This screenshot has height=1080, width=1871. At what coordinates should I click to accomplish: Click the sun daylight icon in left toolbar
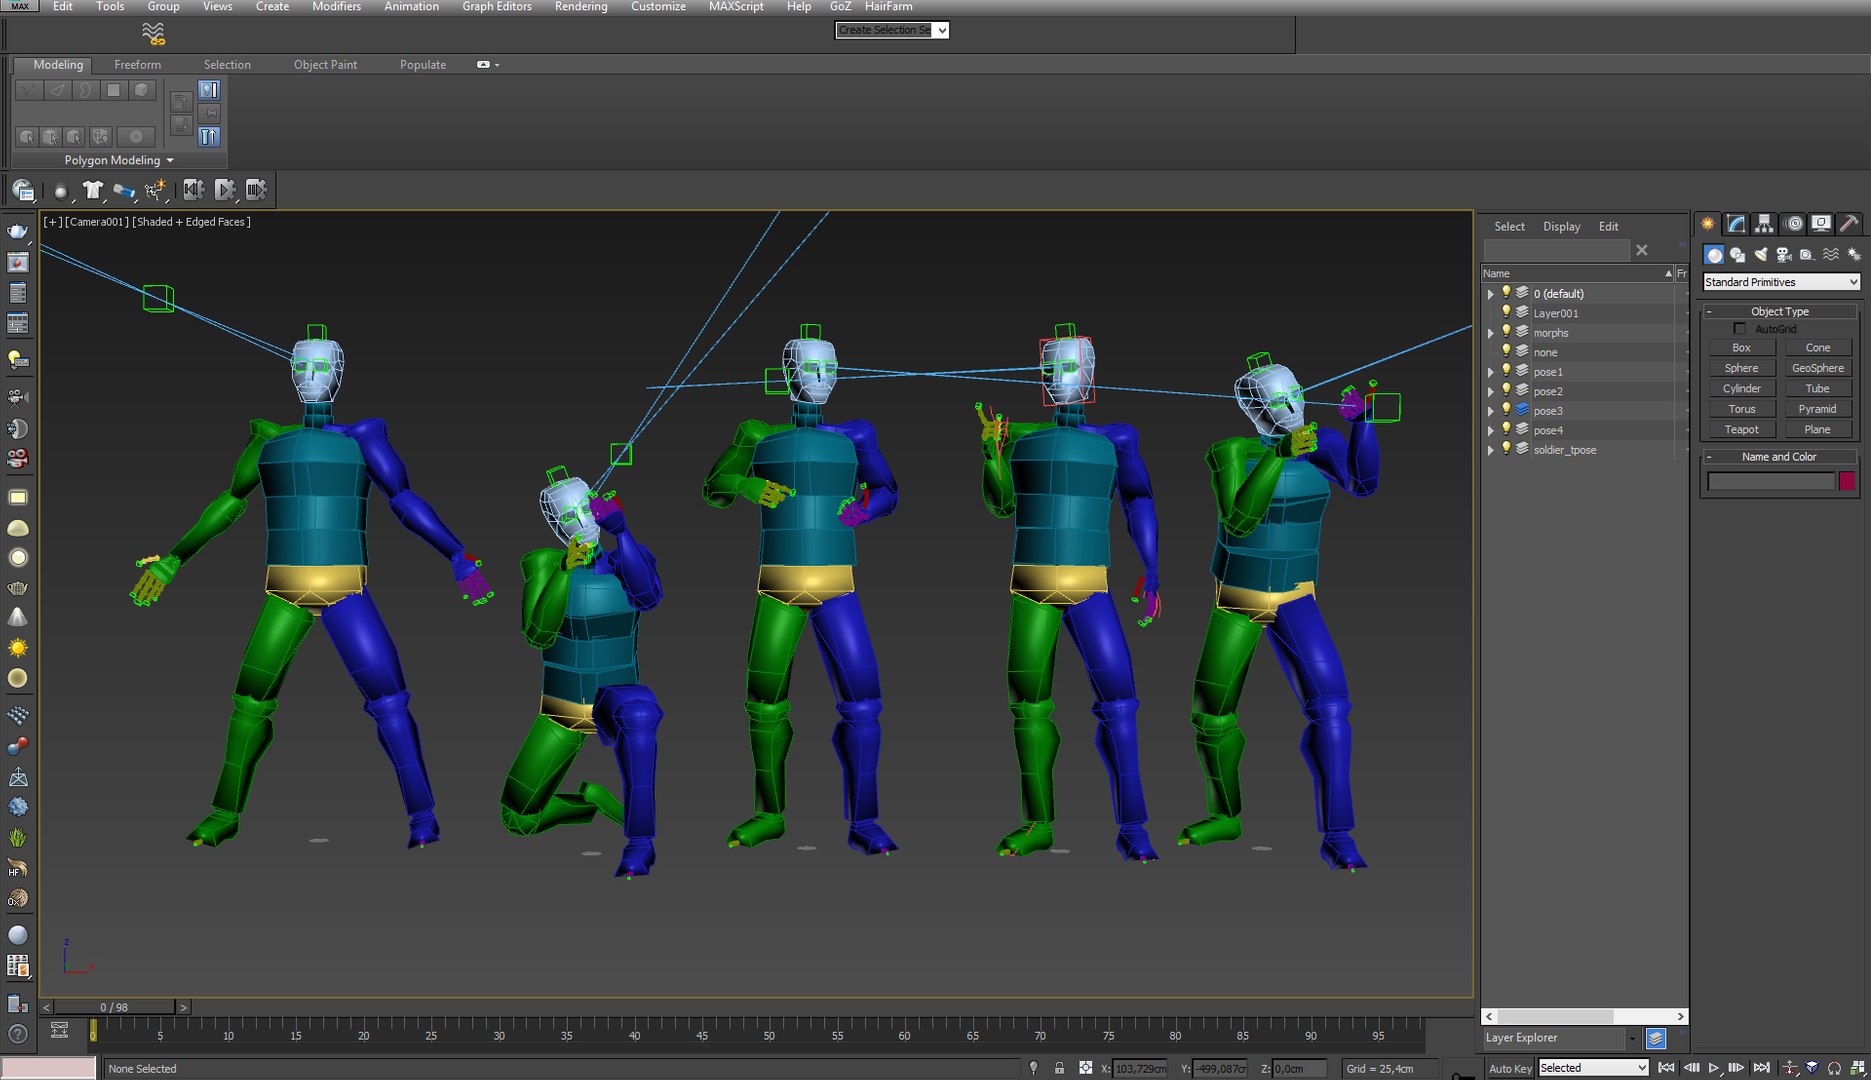18,648
